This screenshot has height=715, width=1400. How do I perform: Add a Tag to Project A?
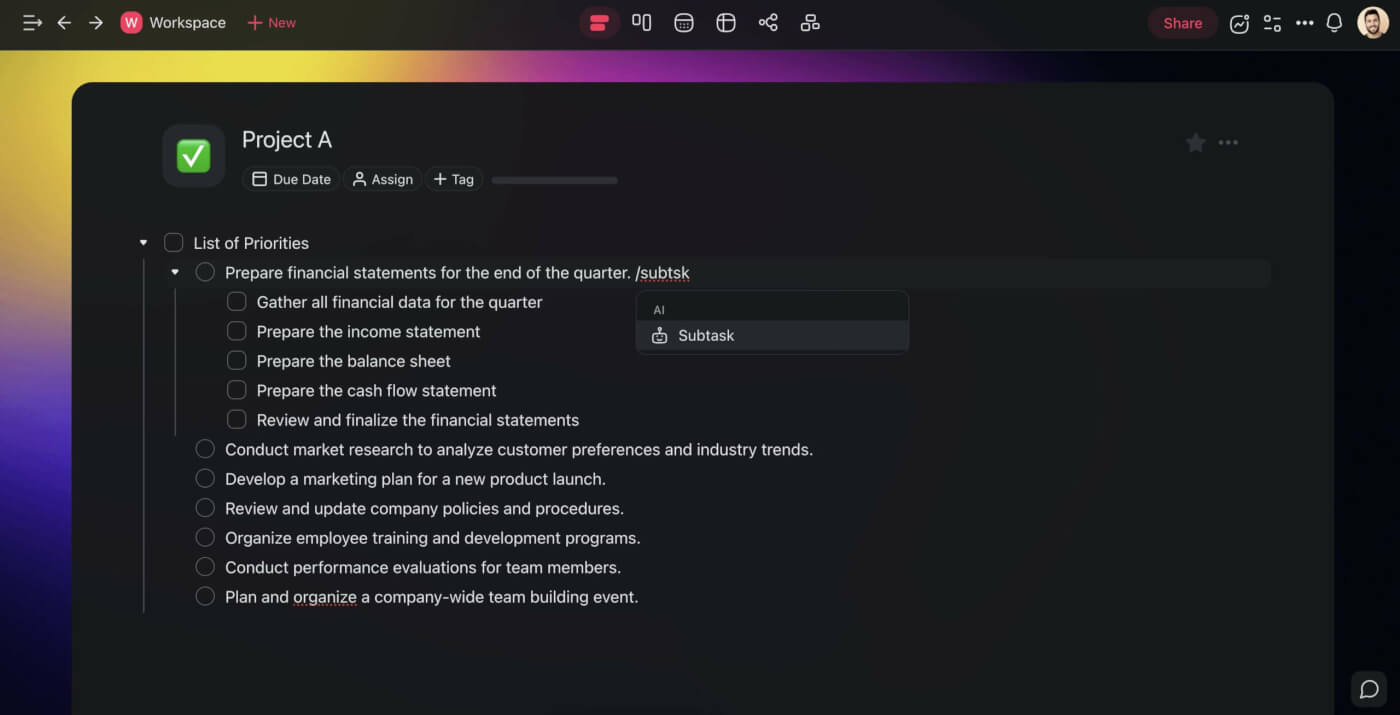(x=454, y=179)
